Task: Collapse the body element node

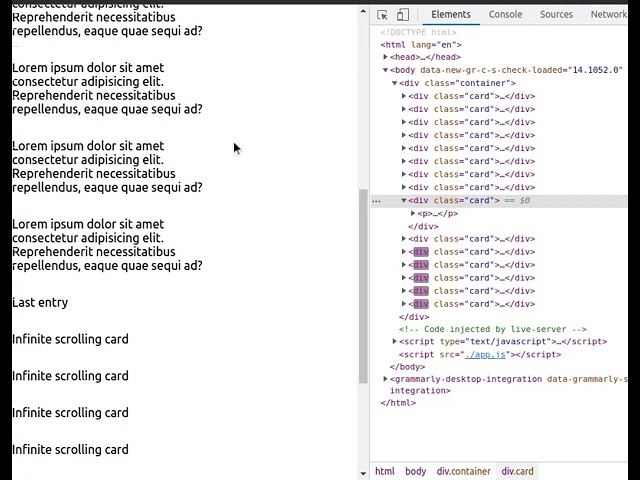Action: 385,70
